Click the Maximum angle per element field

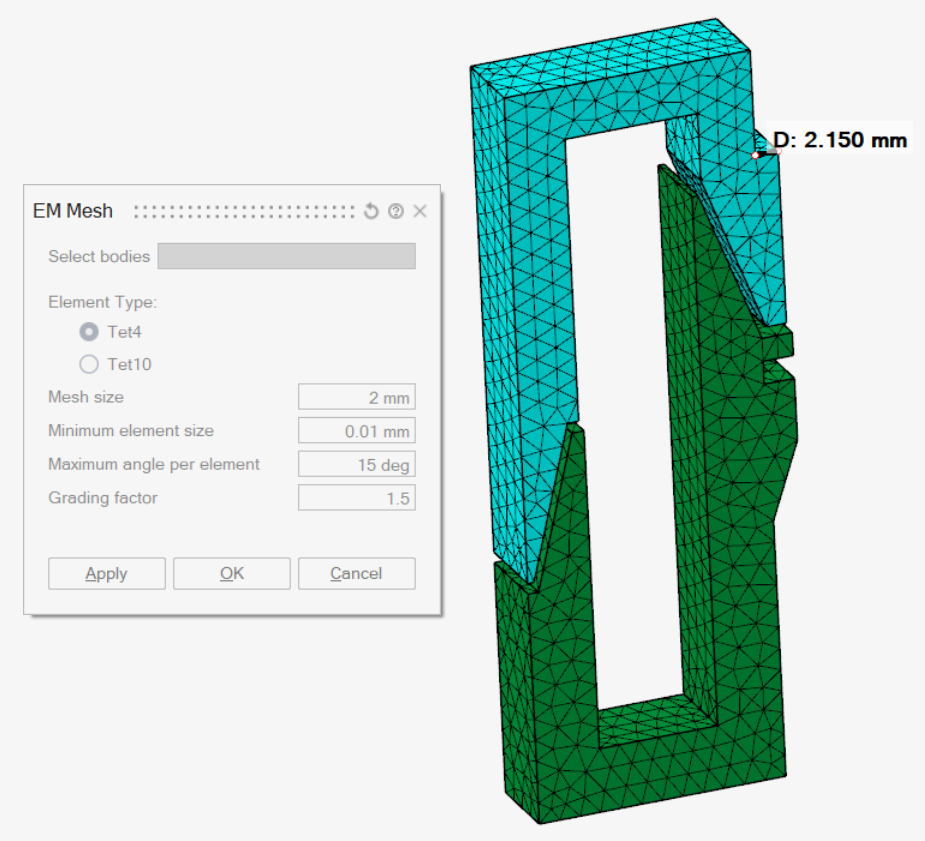pos(356,464)
